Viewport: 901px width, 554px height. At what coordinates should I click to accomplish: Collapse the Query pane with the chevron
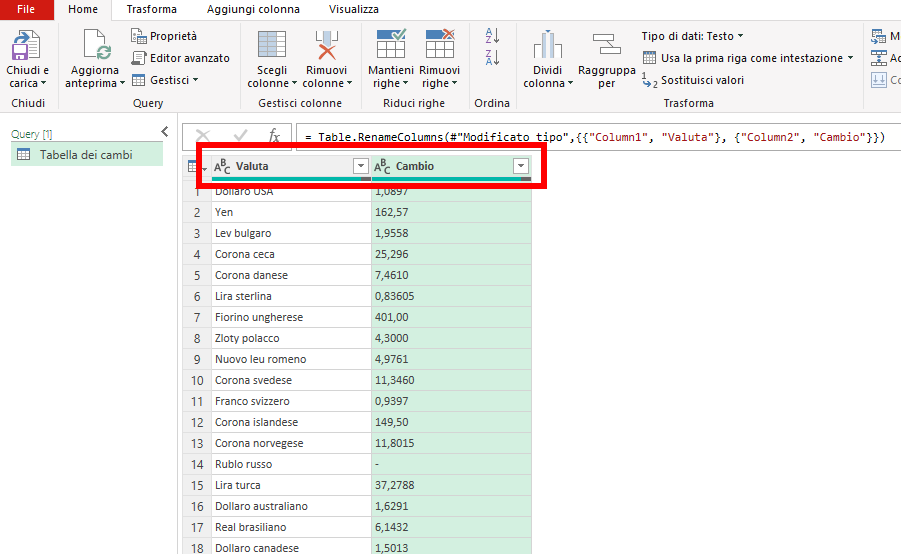[165, 132]
